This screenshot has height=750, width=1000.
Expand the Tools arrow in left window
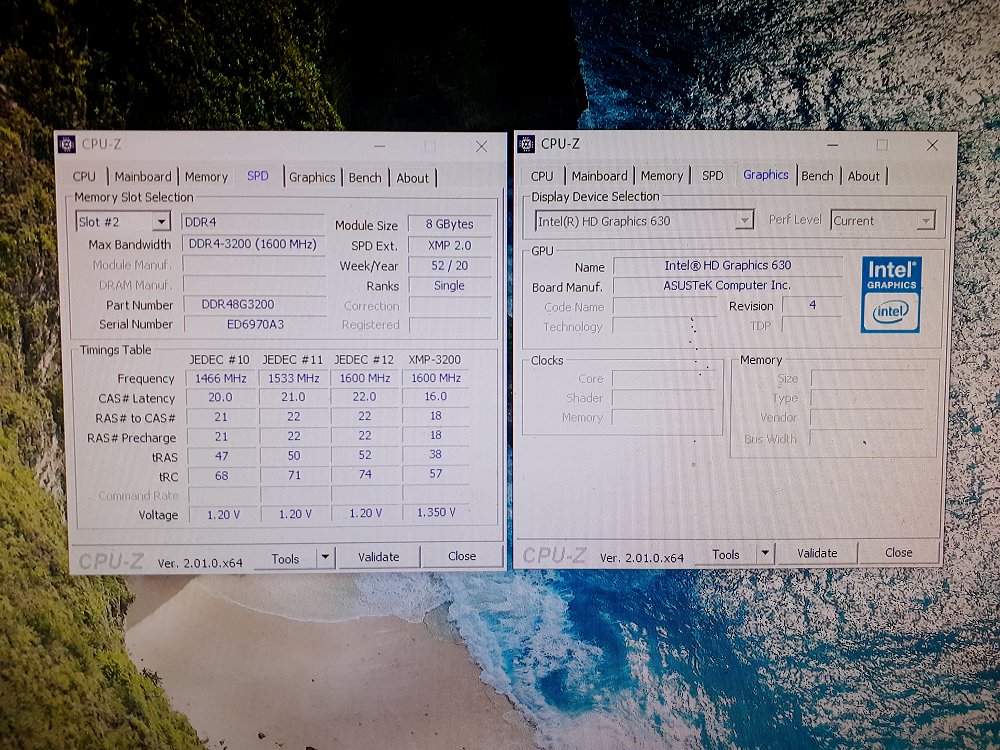click(325, 558)
